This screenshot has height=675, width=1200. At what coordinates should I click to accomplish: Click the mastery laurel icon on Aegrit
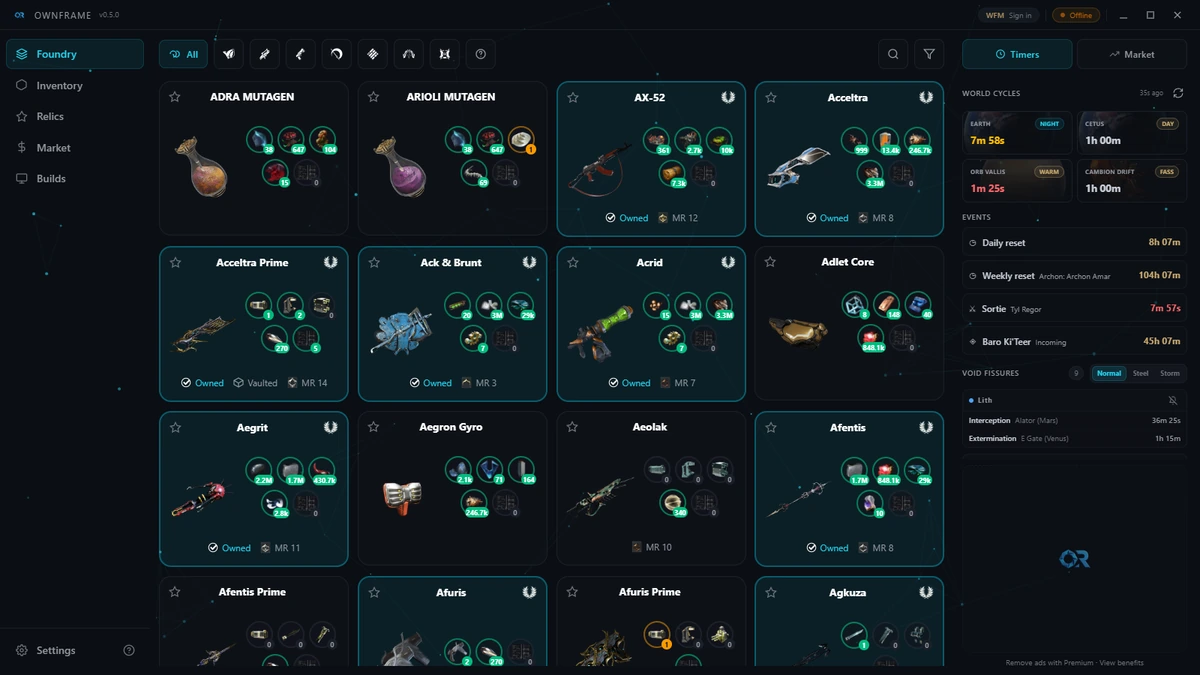point(331,427)
